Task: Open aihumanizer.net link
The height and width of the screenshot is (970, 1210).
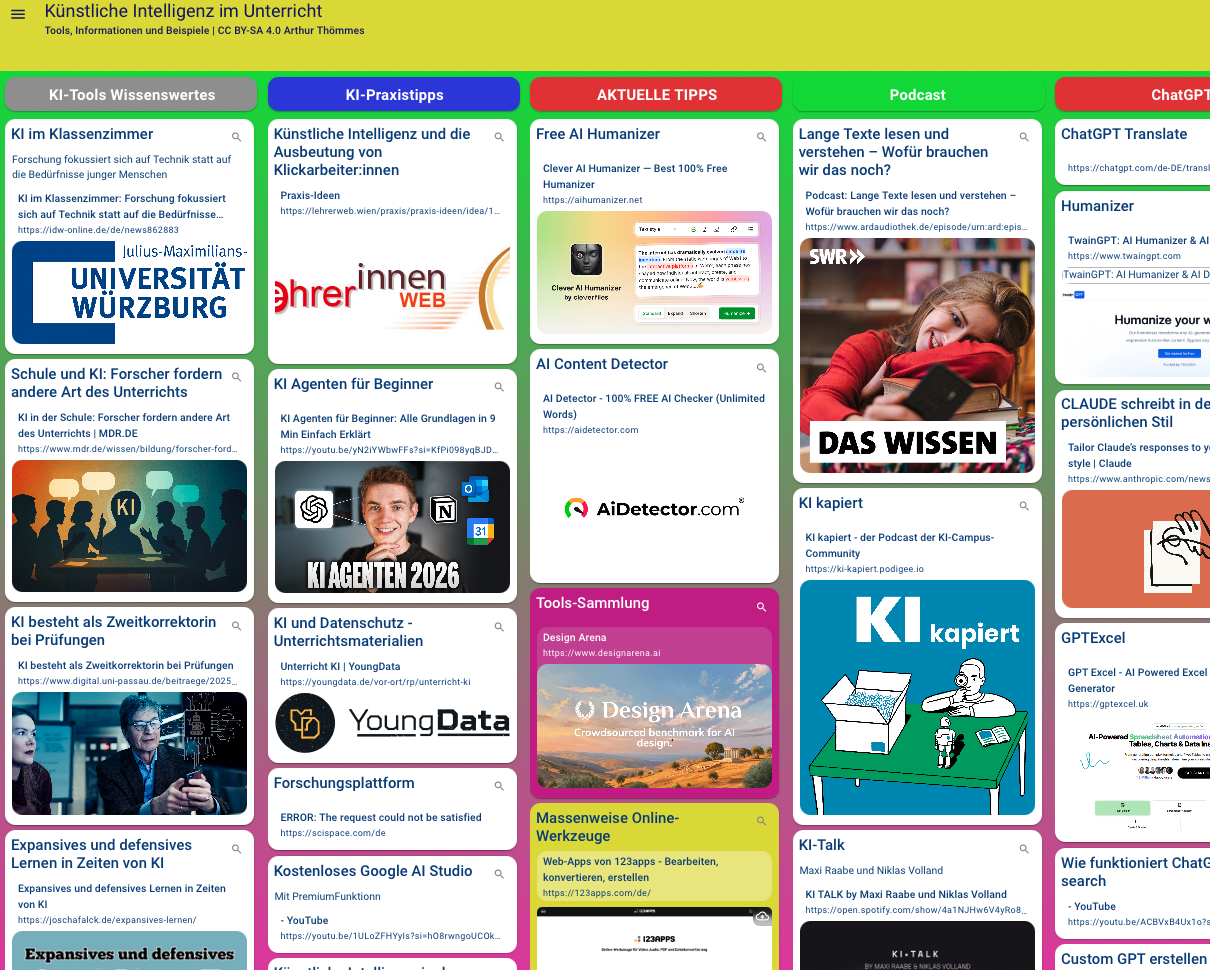Action: [593, 200]
